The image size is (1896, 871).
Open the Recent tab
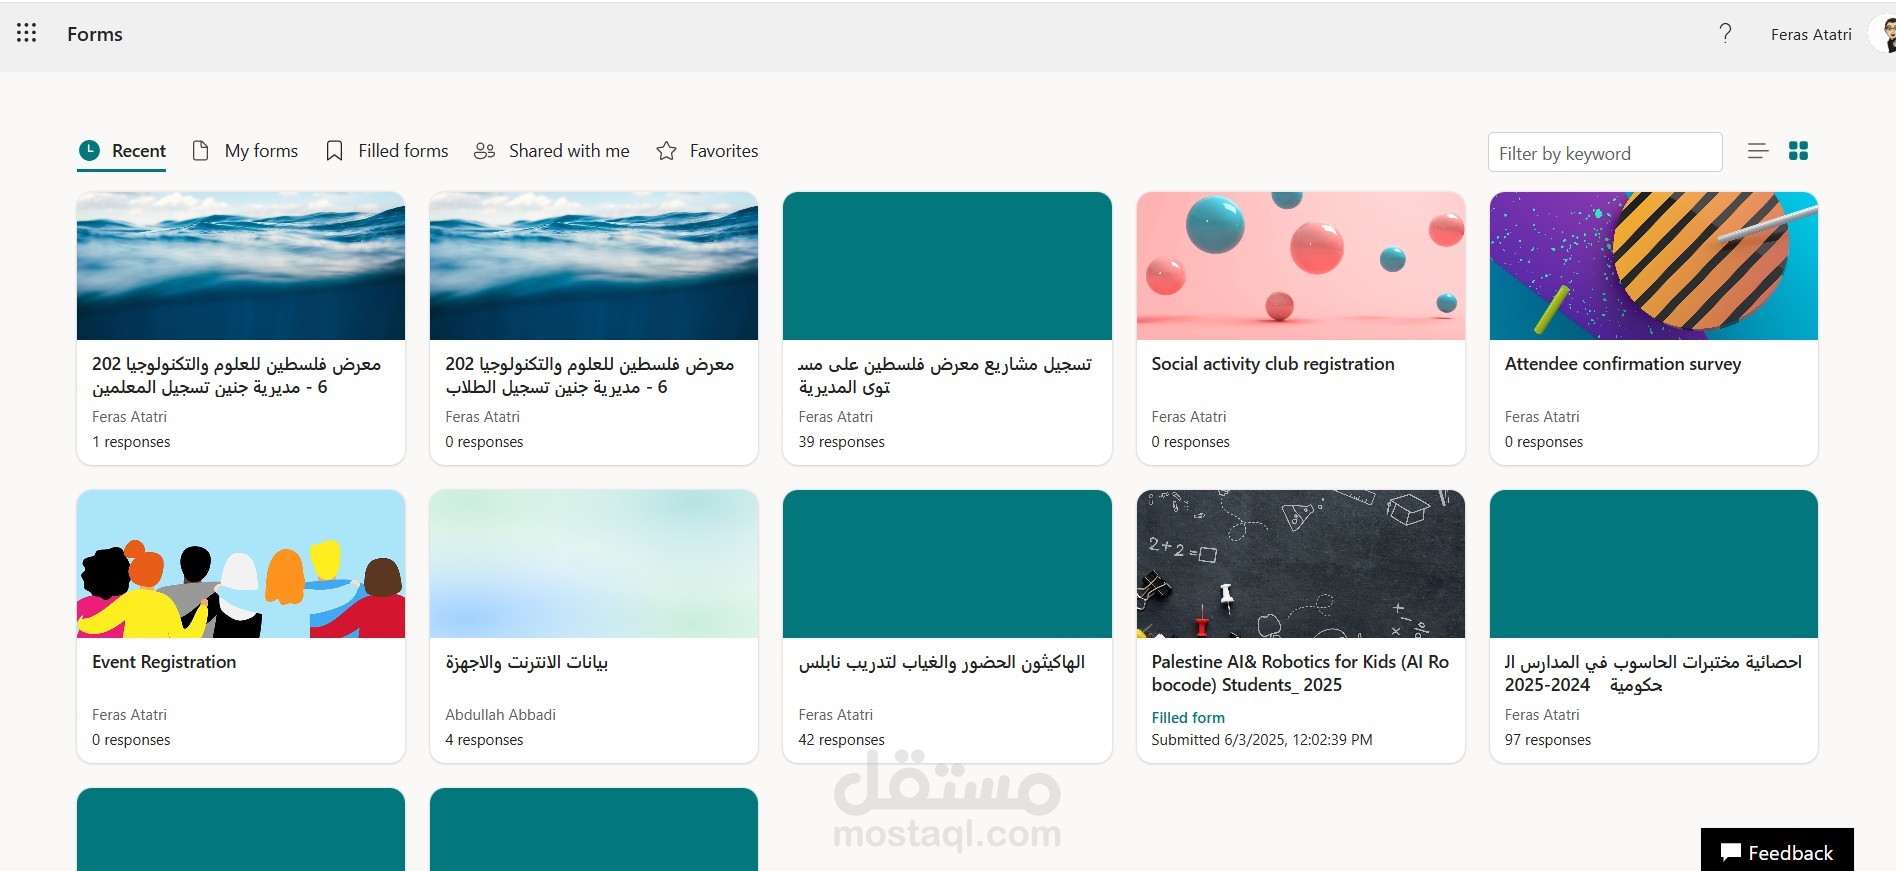click(122, 151)
